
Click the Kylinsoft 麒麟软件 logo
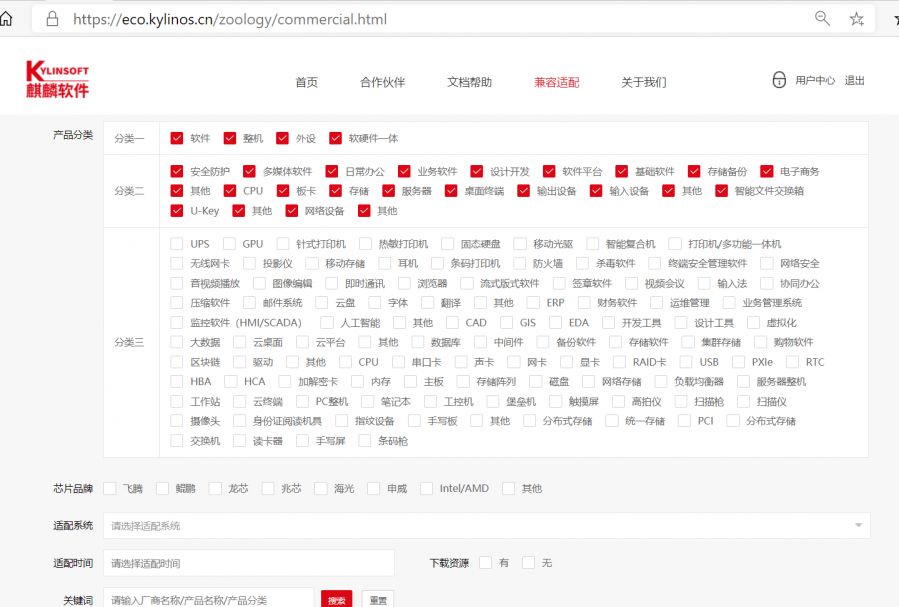click(58, 80)
